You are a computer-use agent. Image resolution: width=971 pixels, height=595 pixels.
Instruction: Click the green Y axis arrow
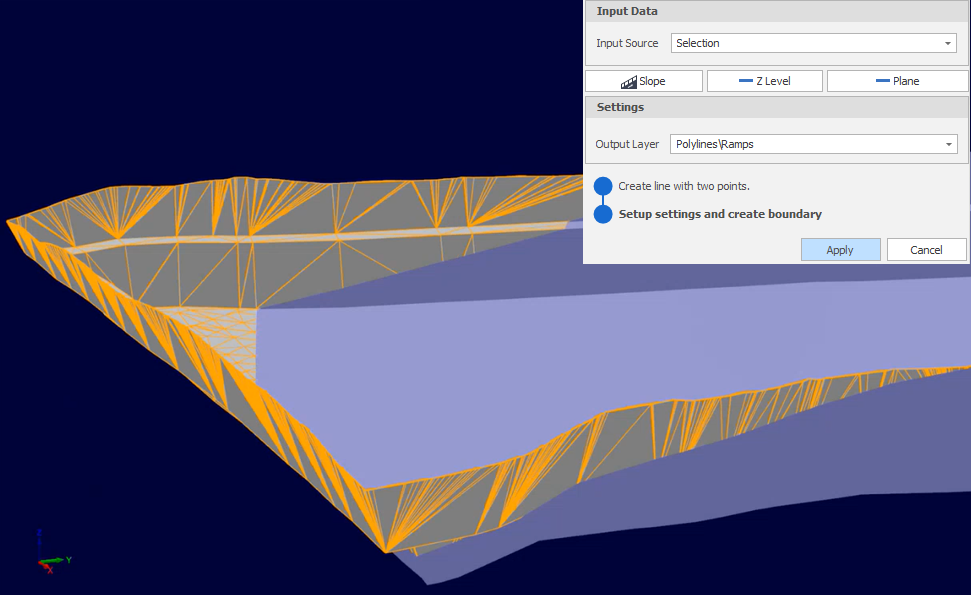click(x=59, y=560)
